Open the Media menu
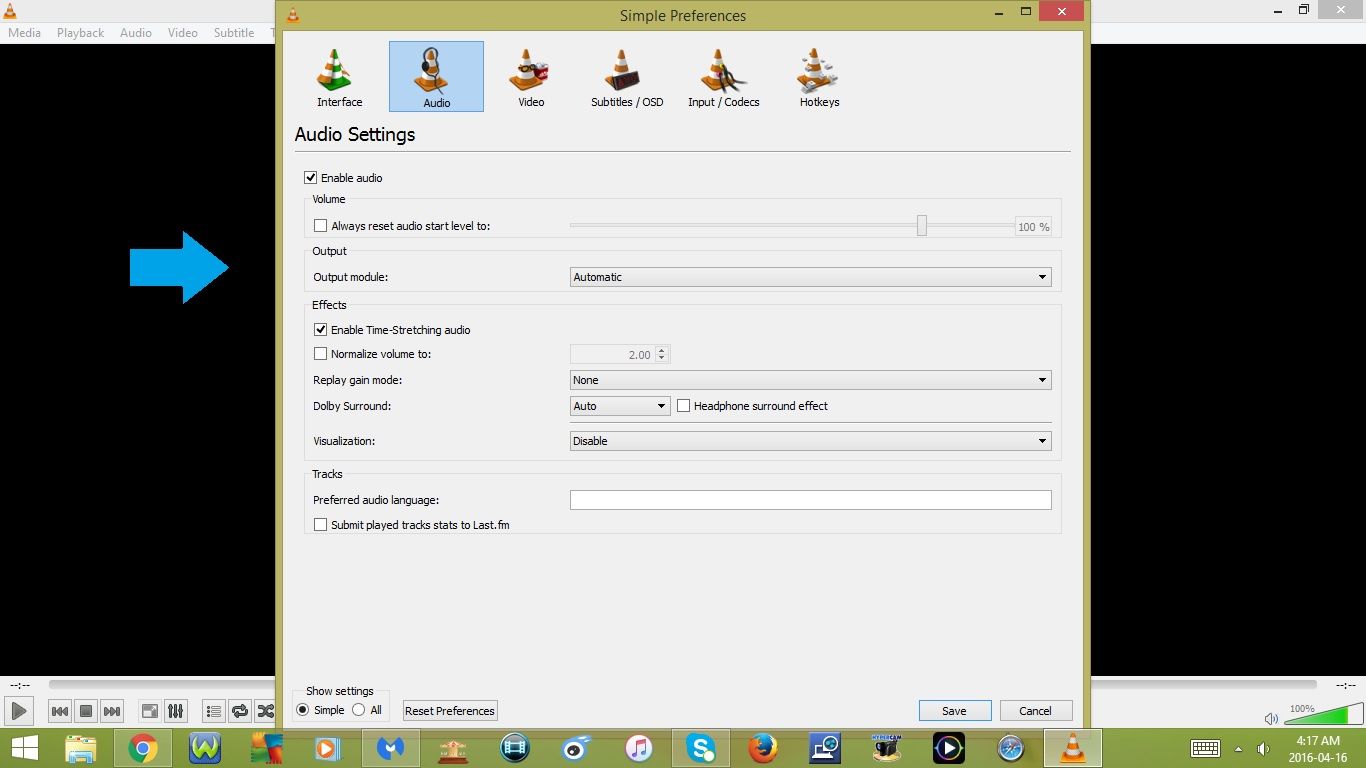The width and height of the screenshot is (1366, 768). (x=23, y=32)
